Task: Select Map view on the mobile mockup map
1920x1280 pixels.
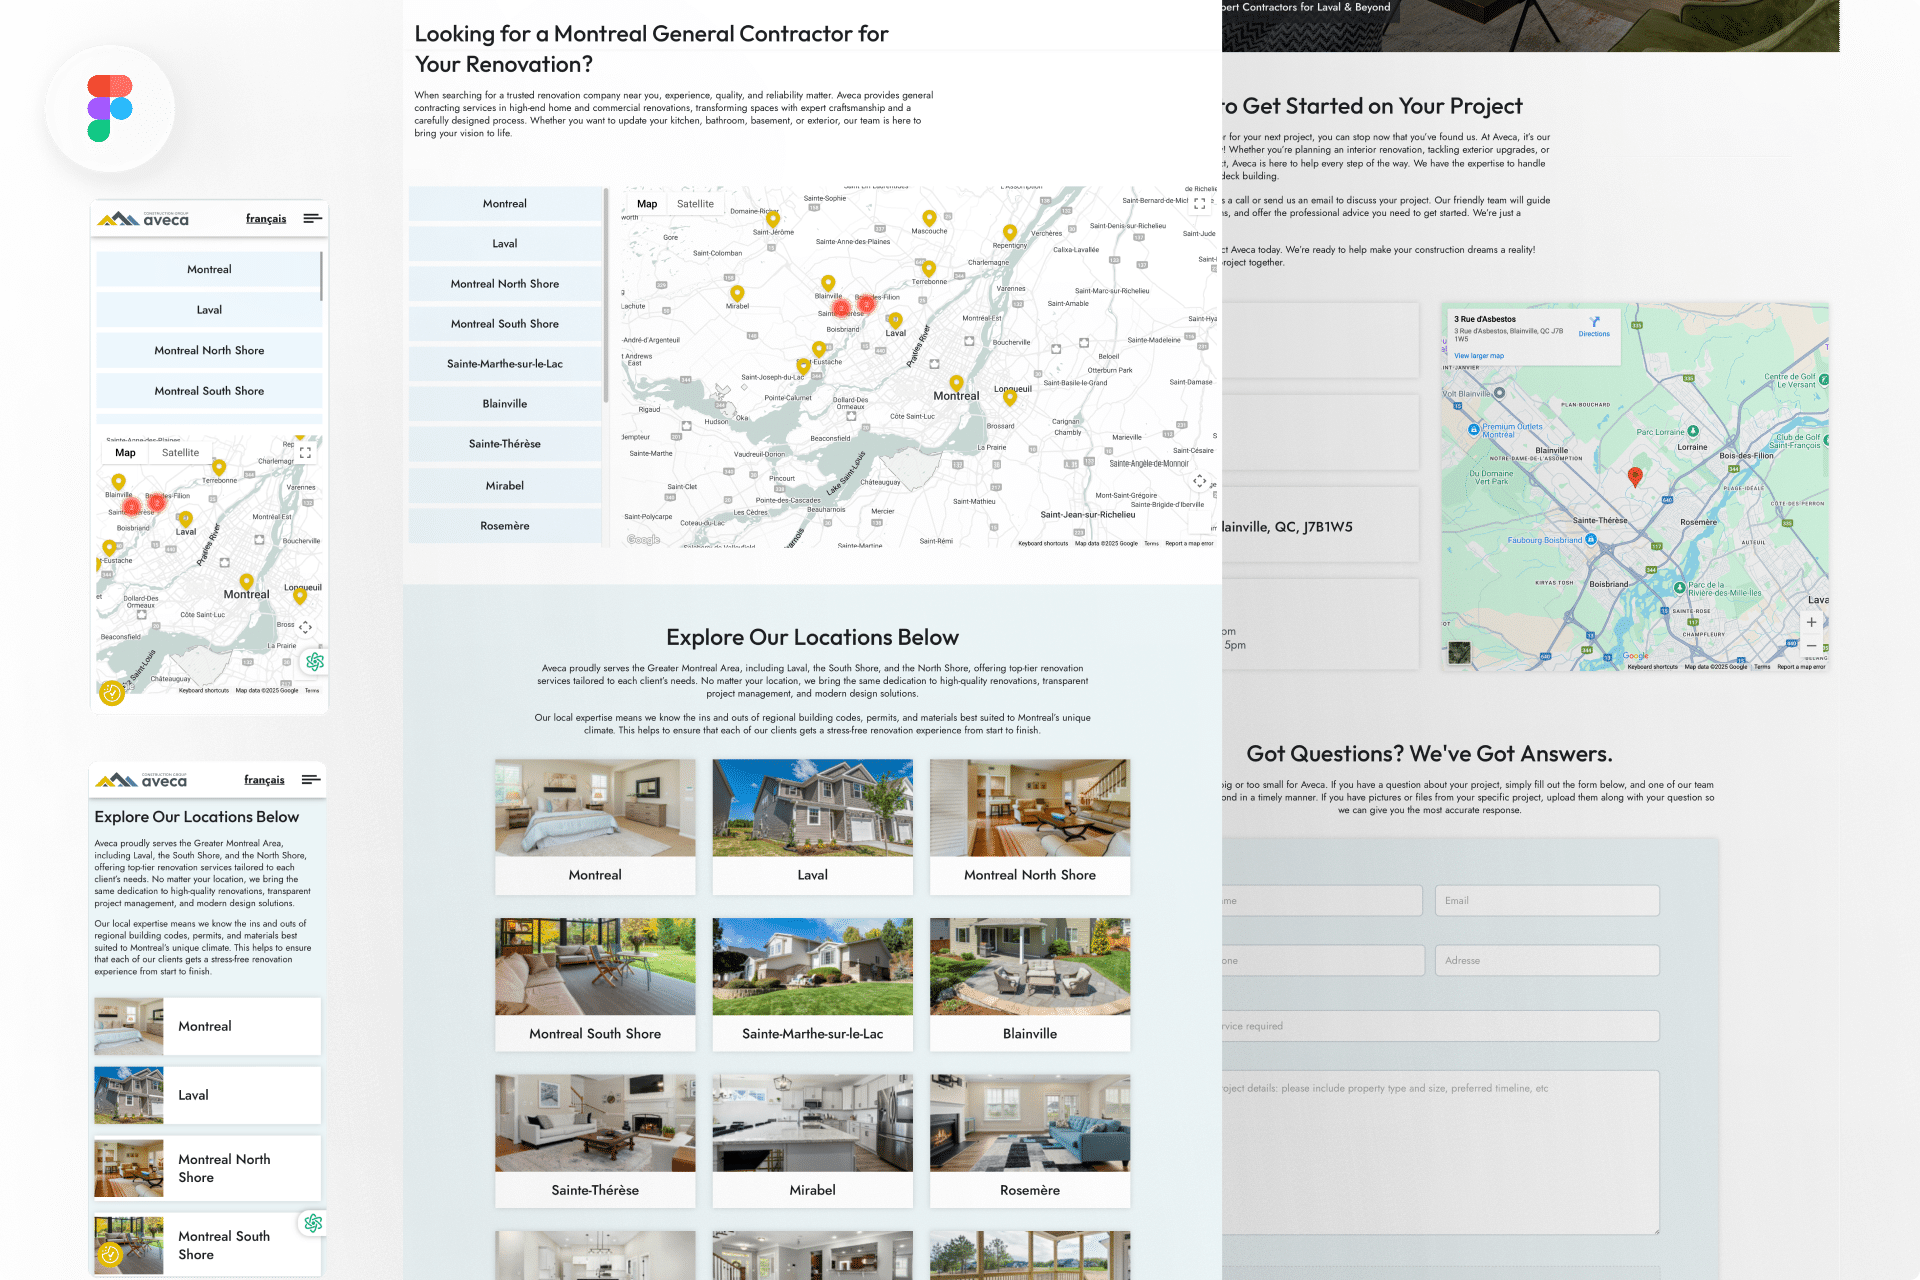Action: pyautogui.click(x=125, y=453)
